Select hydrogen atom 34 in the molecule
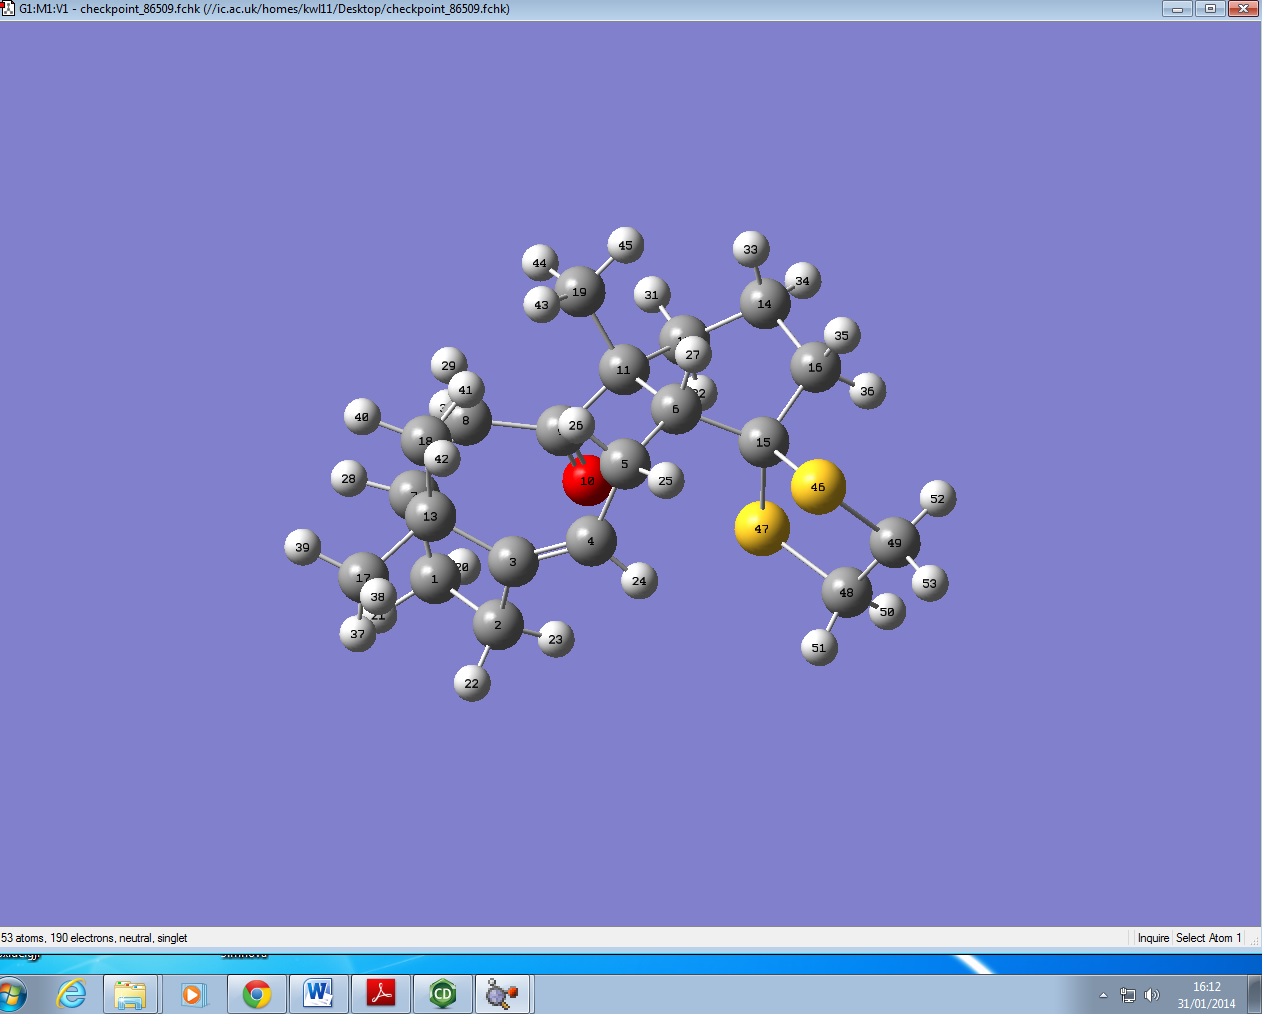The width and height of the screenshot is (1280, 1024). pos(802,281)
